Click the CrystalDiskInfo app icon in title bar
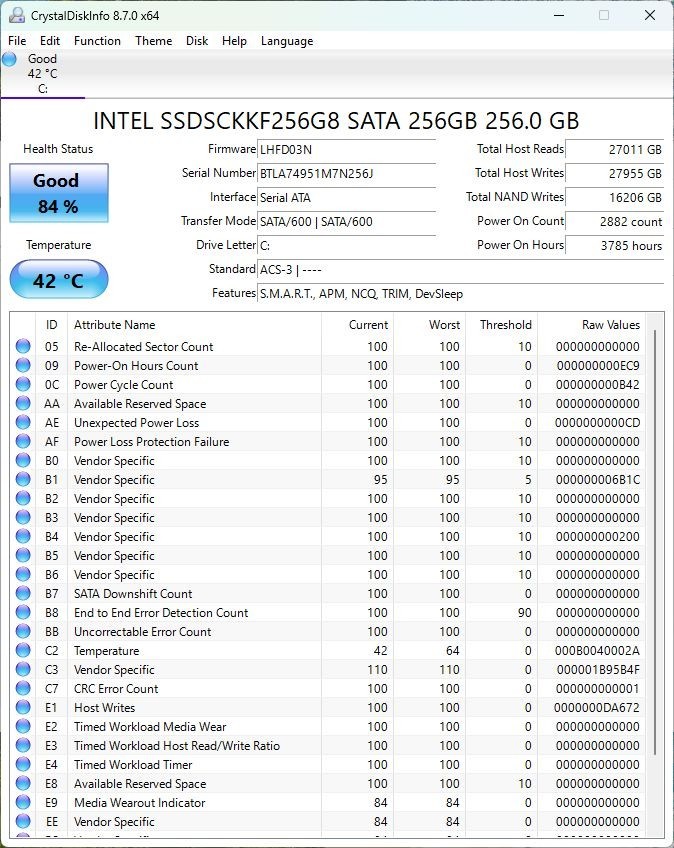This screenshot has width=674, height=848. pos(17,15)
